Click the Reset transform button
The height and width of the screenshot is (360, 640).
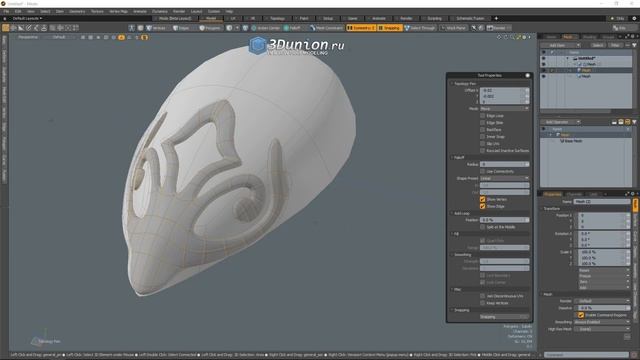click(604, 271)
